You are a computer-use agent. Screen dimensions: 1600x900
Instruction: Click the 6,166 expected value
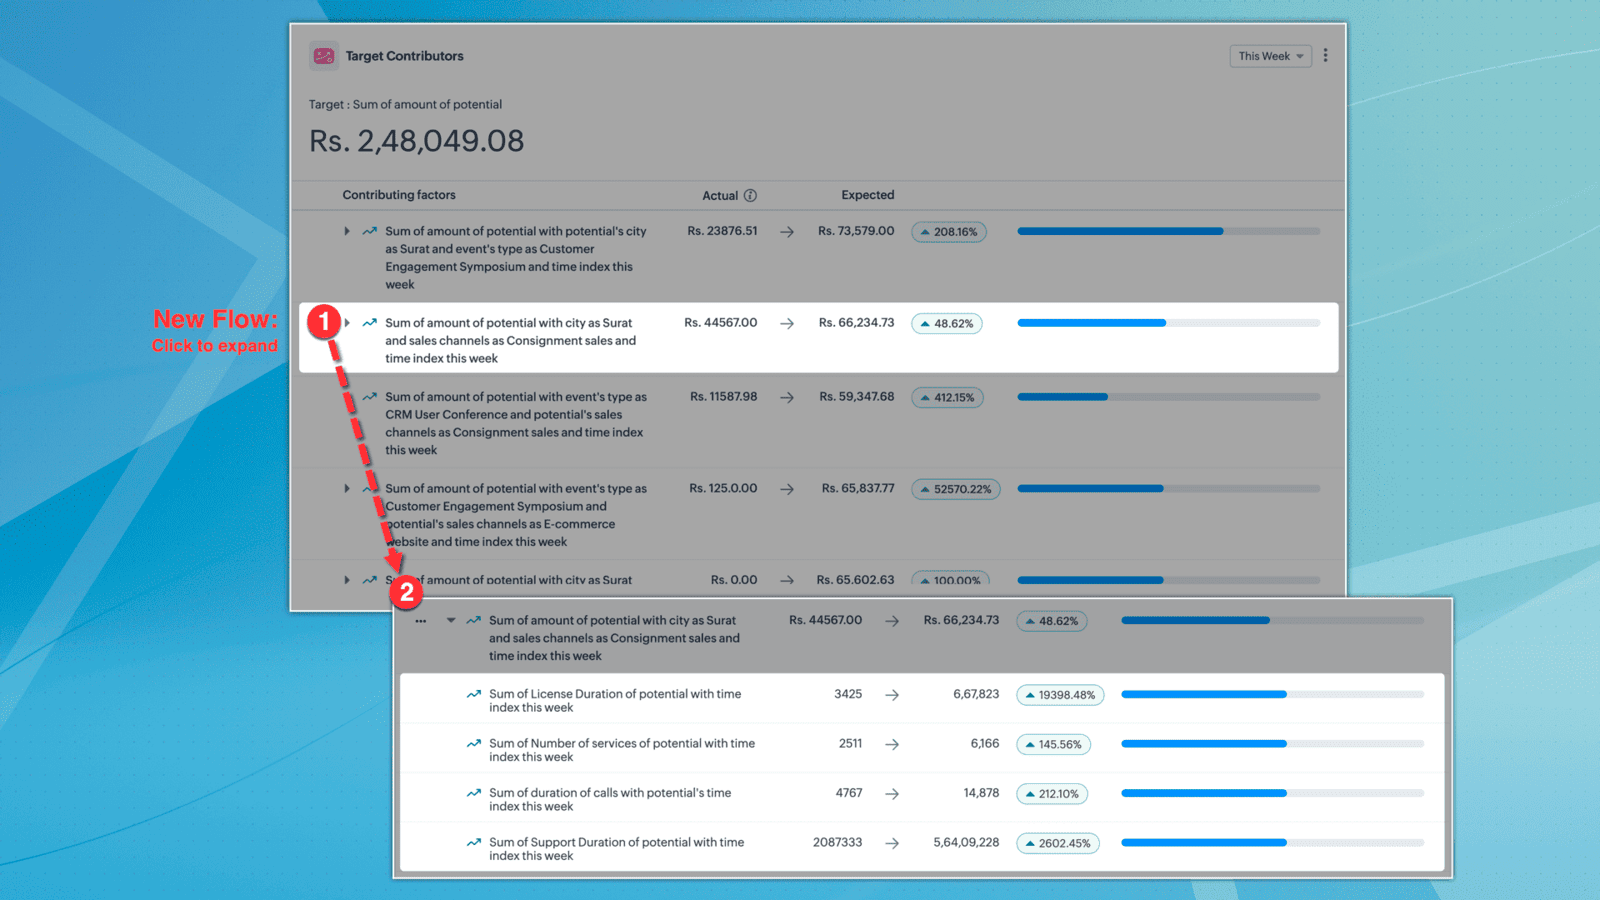[985, 744]
